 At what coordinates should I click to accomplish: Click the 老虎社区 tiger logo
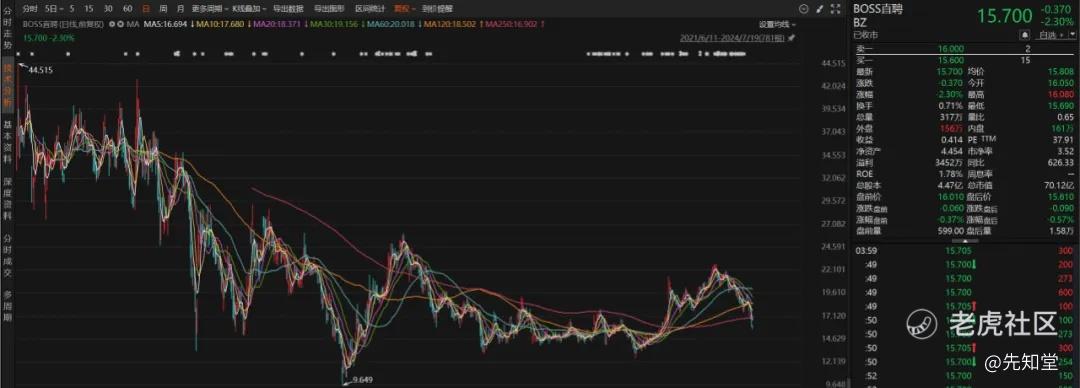923,324
